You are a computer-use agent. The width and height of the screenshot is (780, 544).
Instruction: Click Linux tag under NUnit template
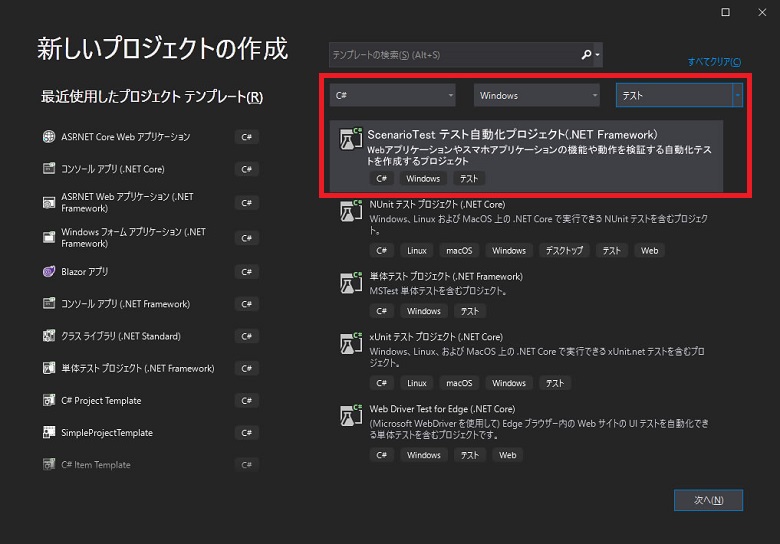417,251
